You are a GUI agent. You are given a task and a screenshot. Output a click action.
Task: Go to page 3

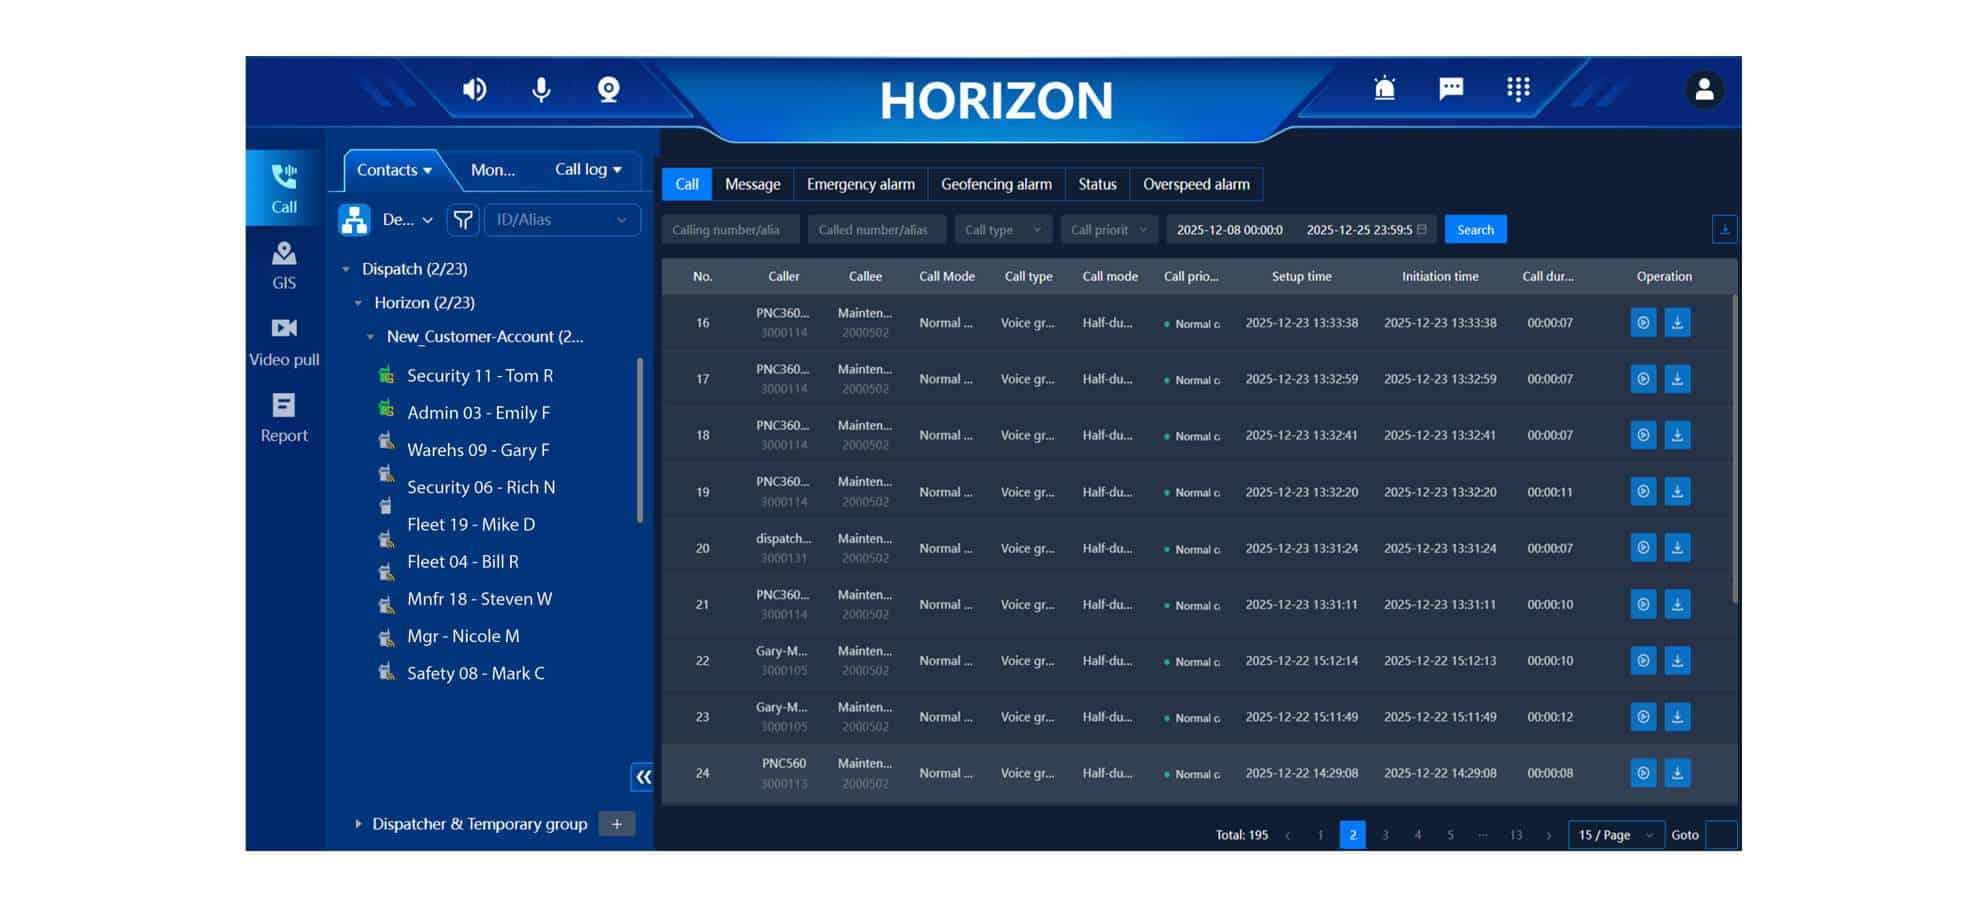(x=1385, y=835)
